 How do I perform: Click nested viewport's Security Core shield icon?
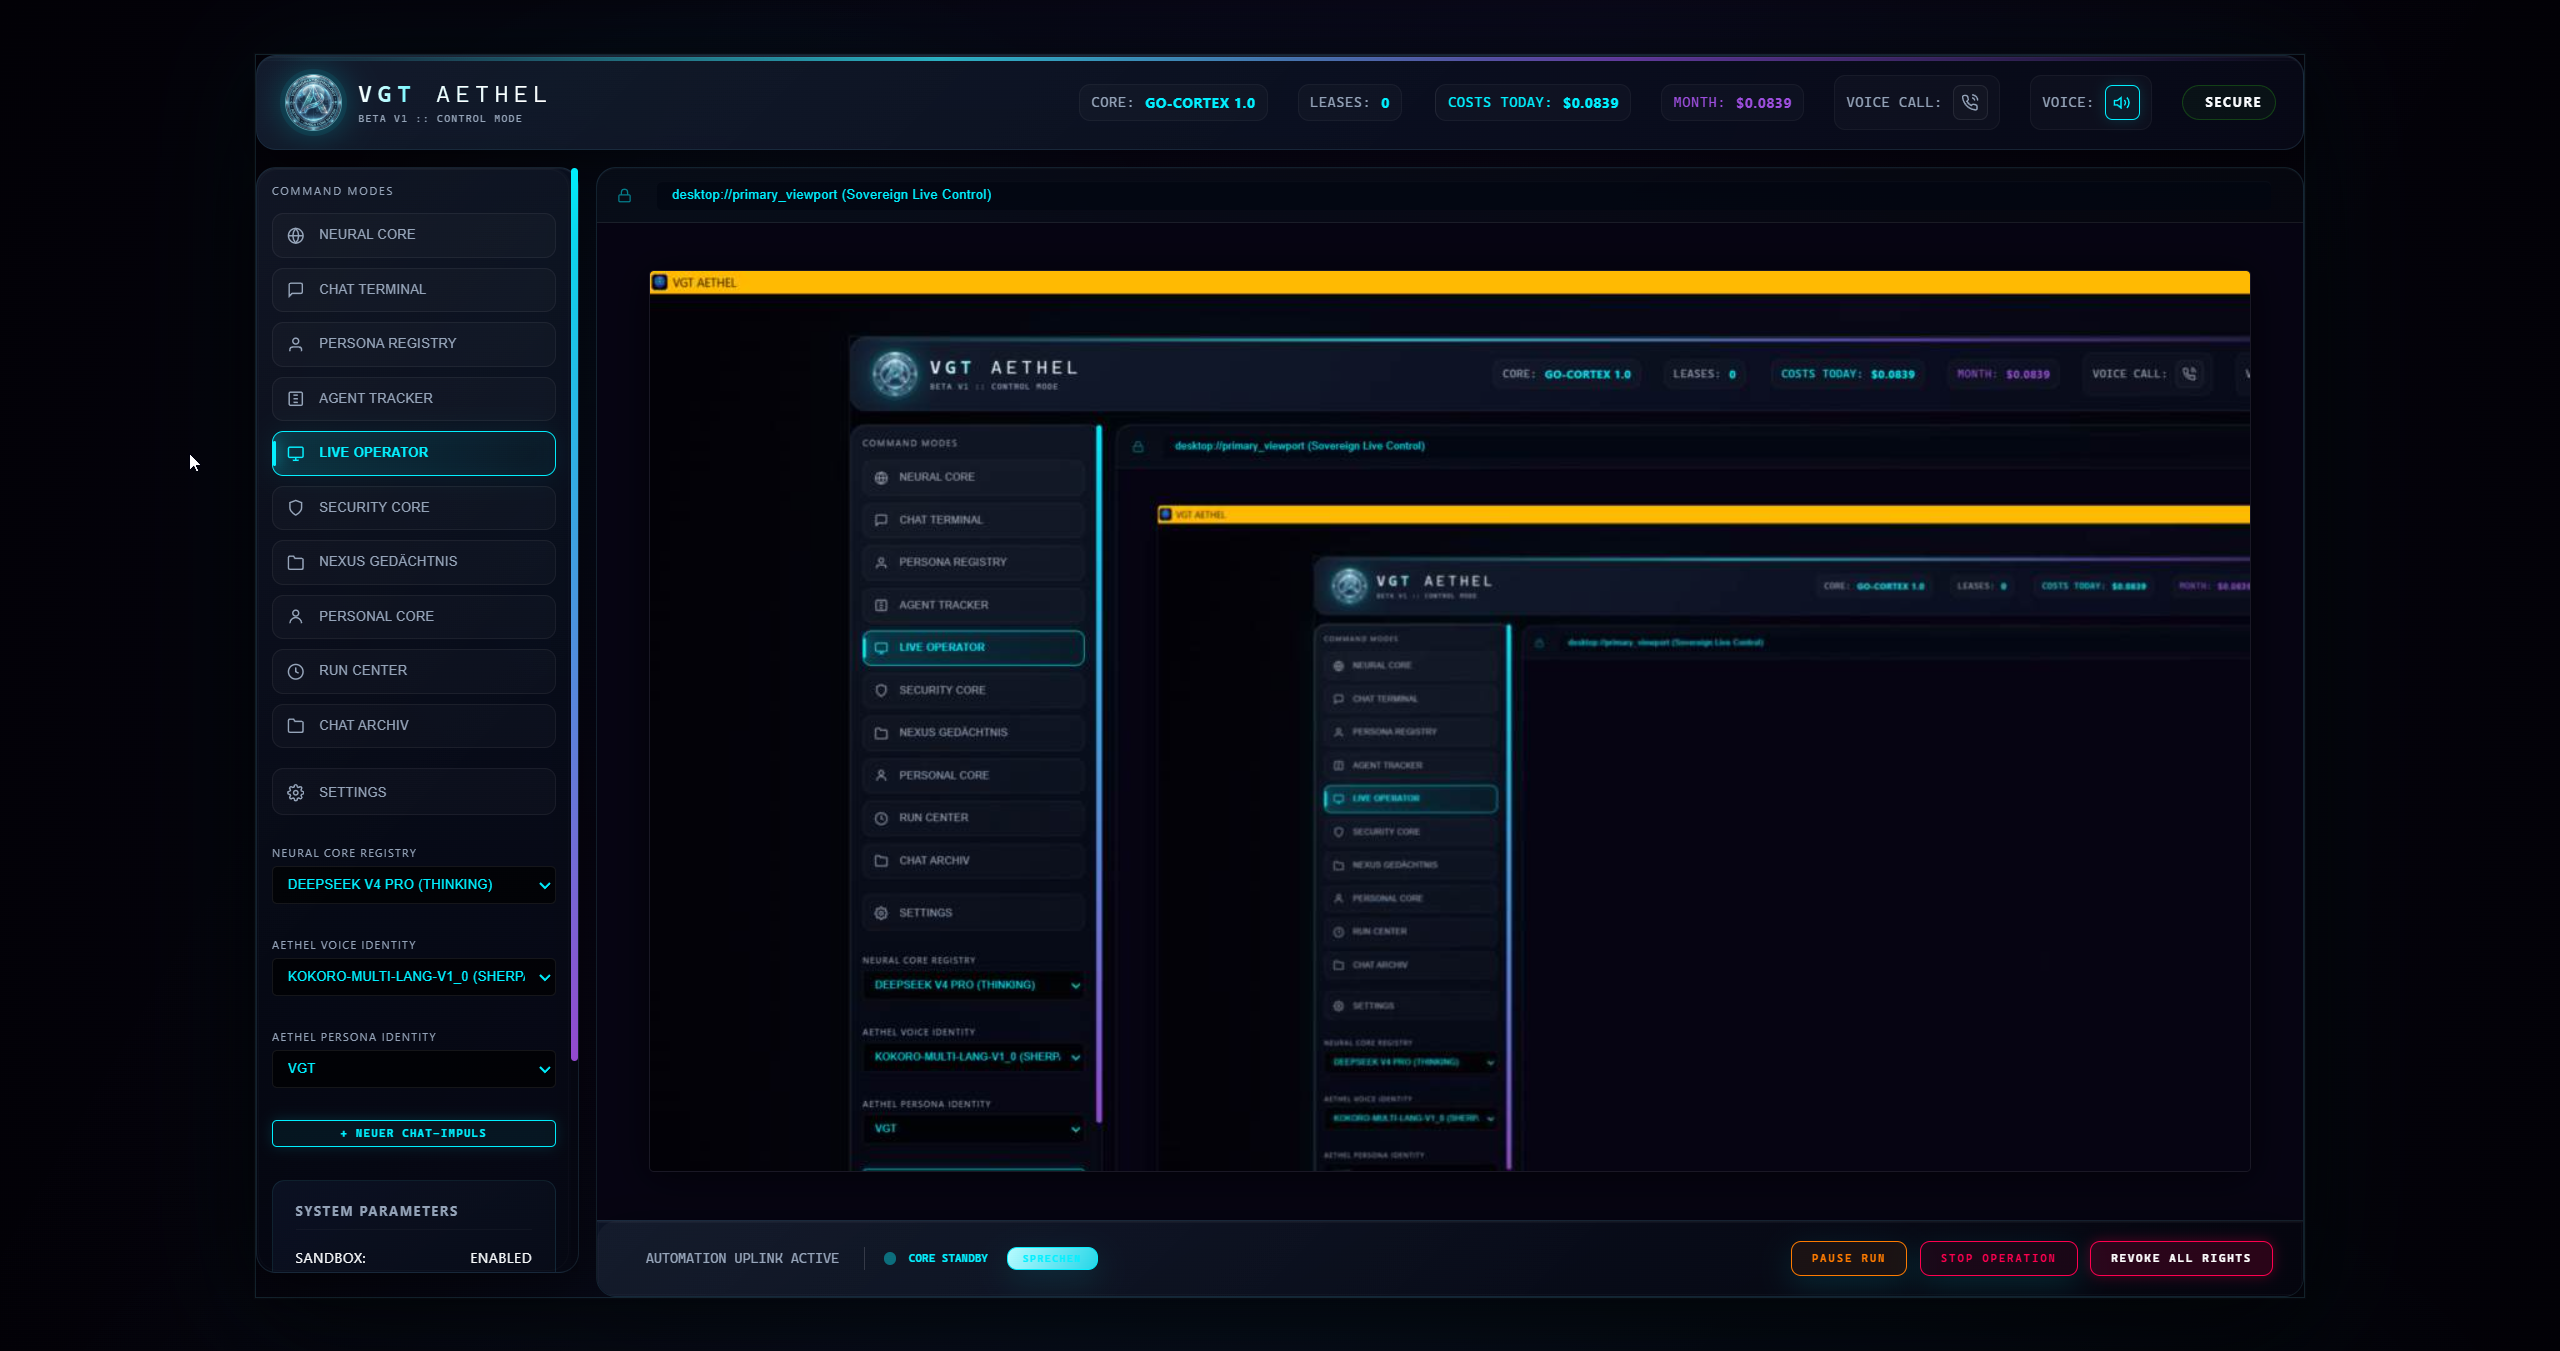tap(881, 690)
